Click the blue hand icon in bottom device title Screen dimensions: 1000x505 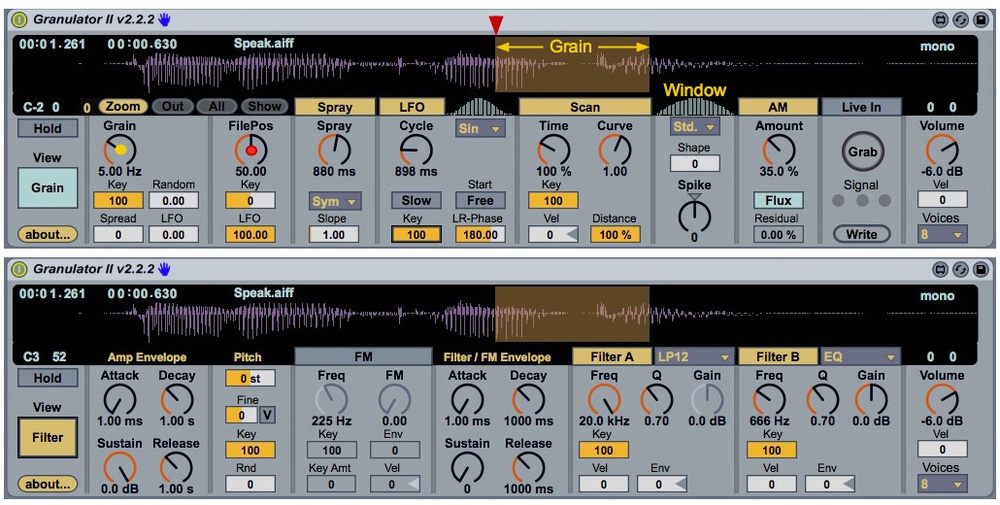[x=165, y=269]
